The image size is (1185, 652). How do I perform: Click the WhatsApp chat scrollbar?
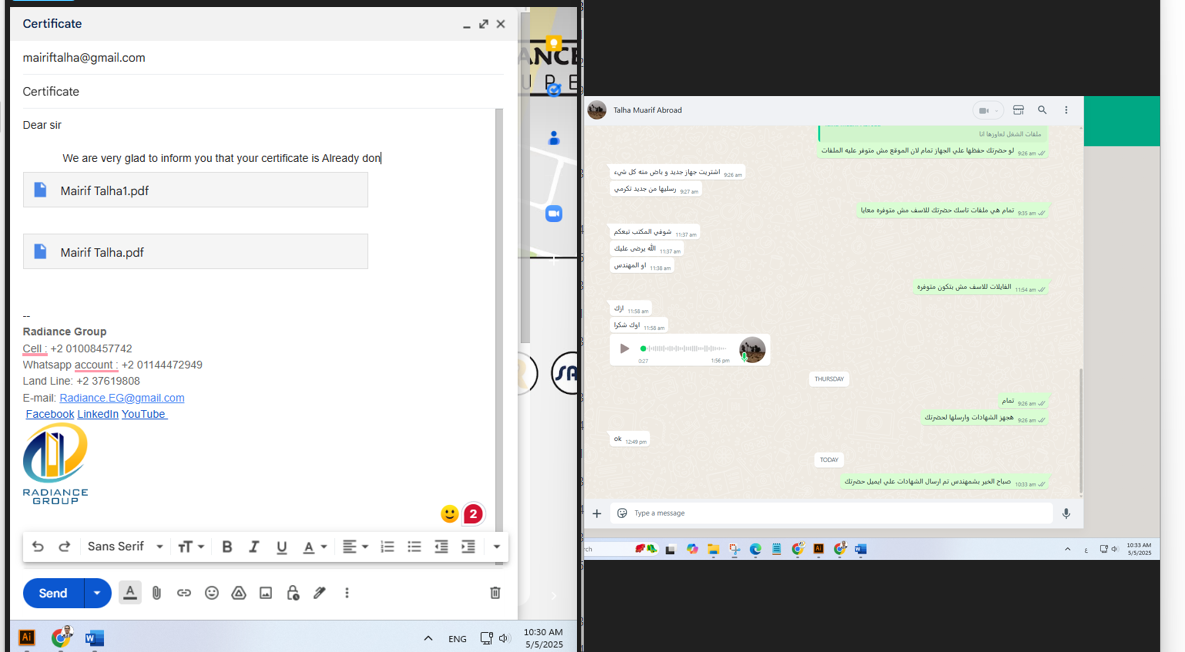(x=1081, y=431)
